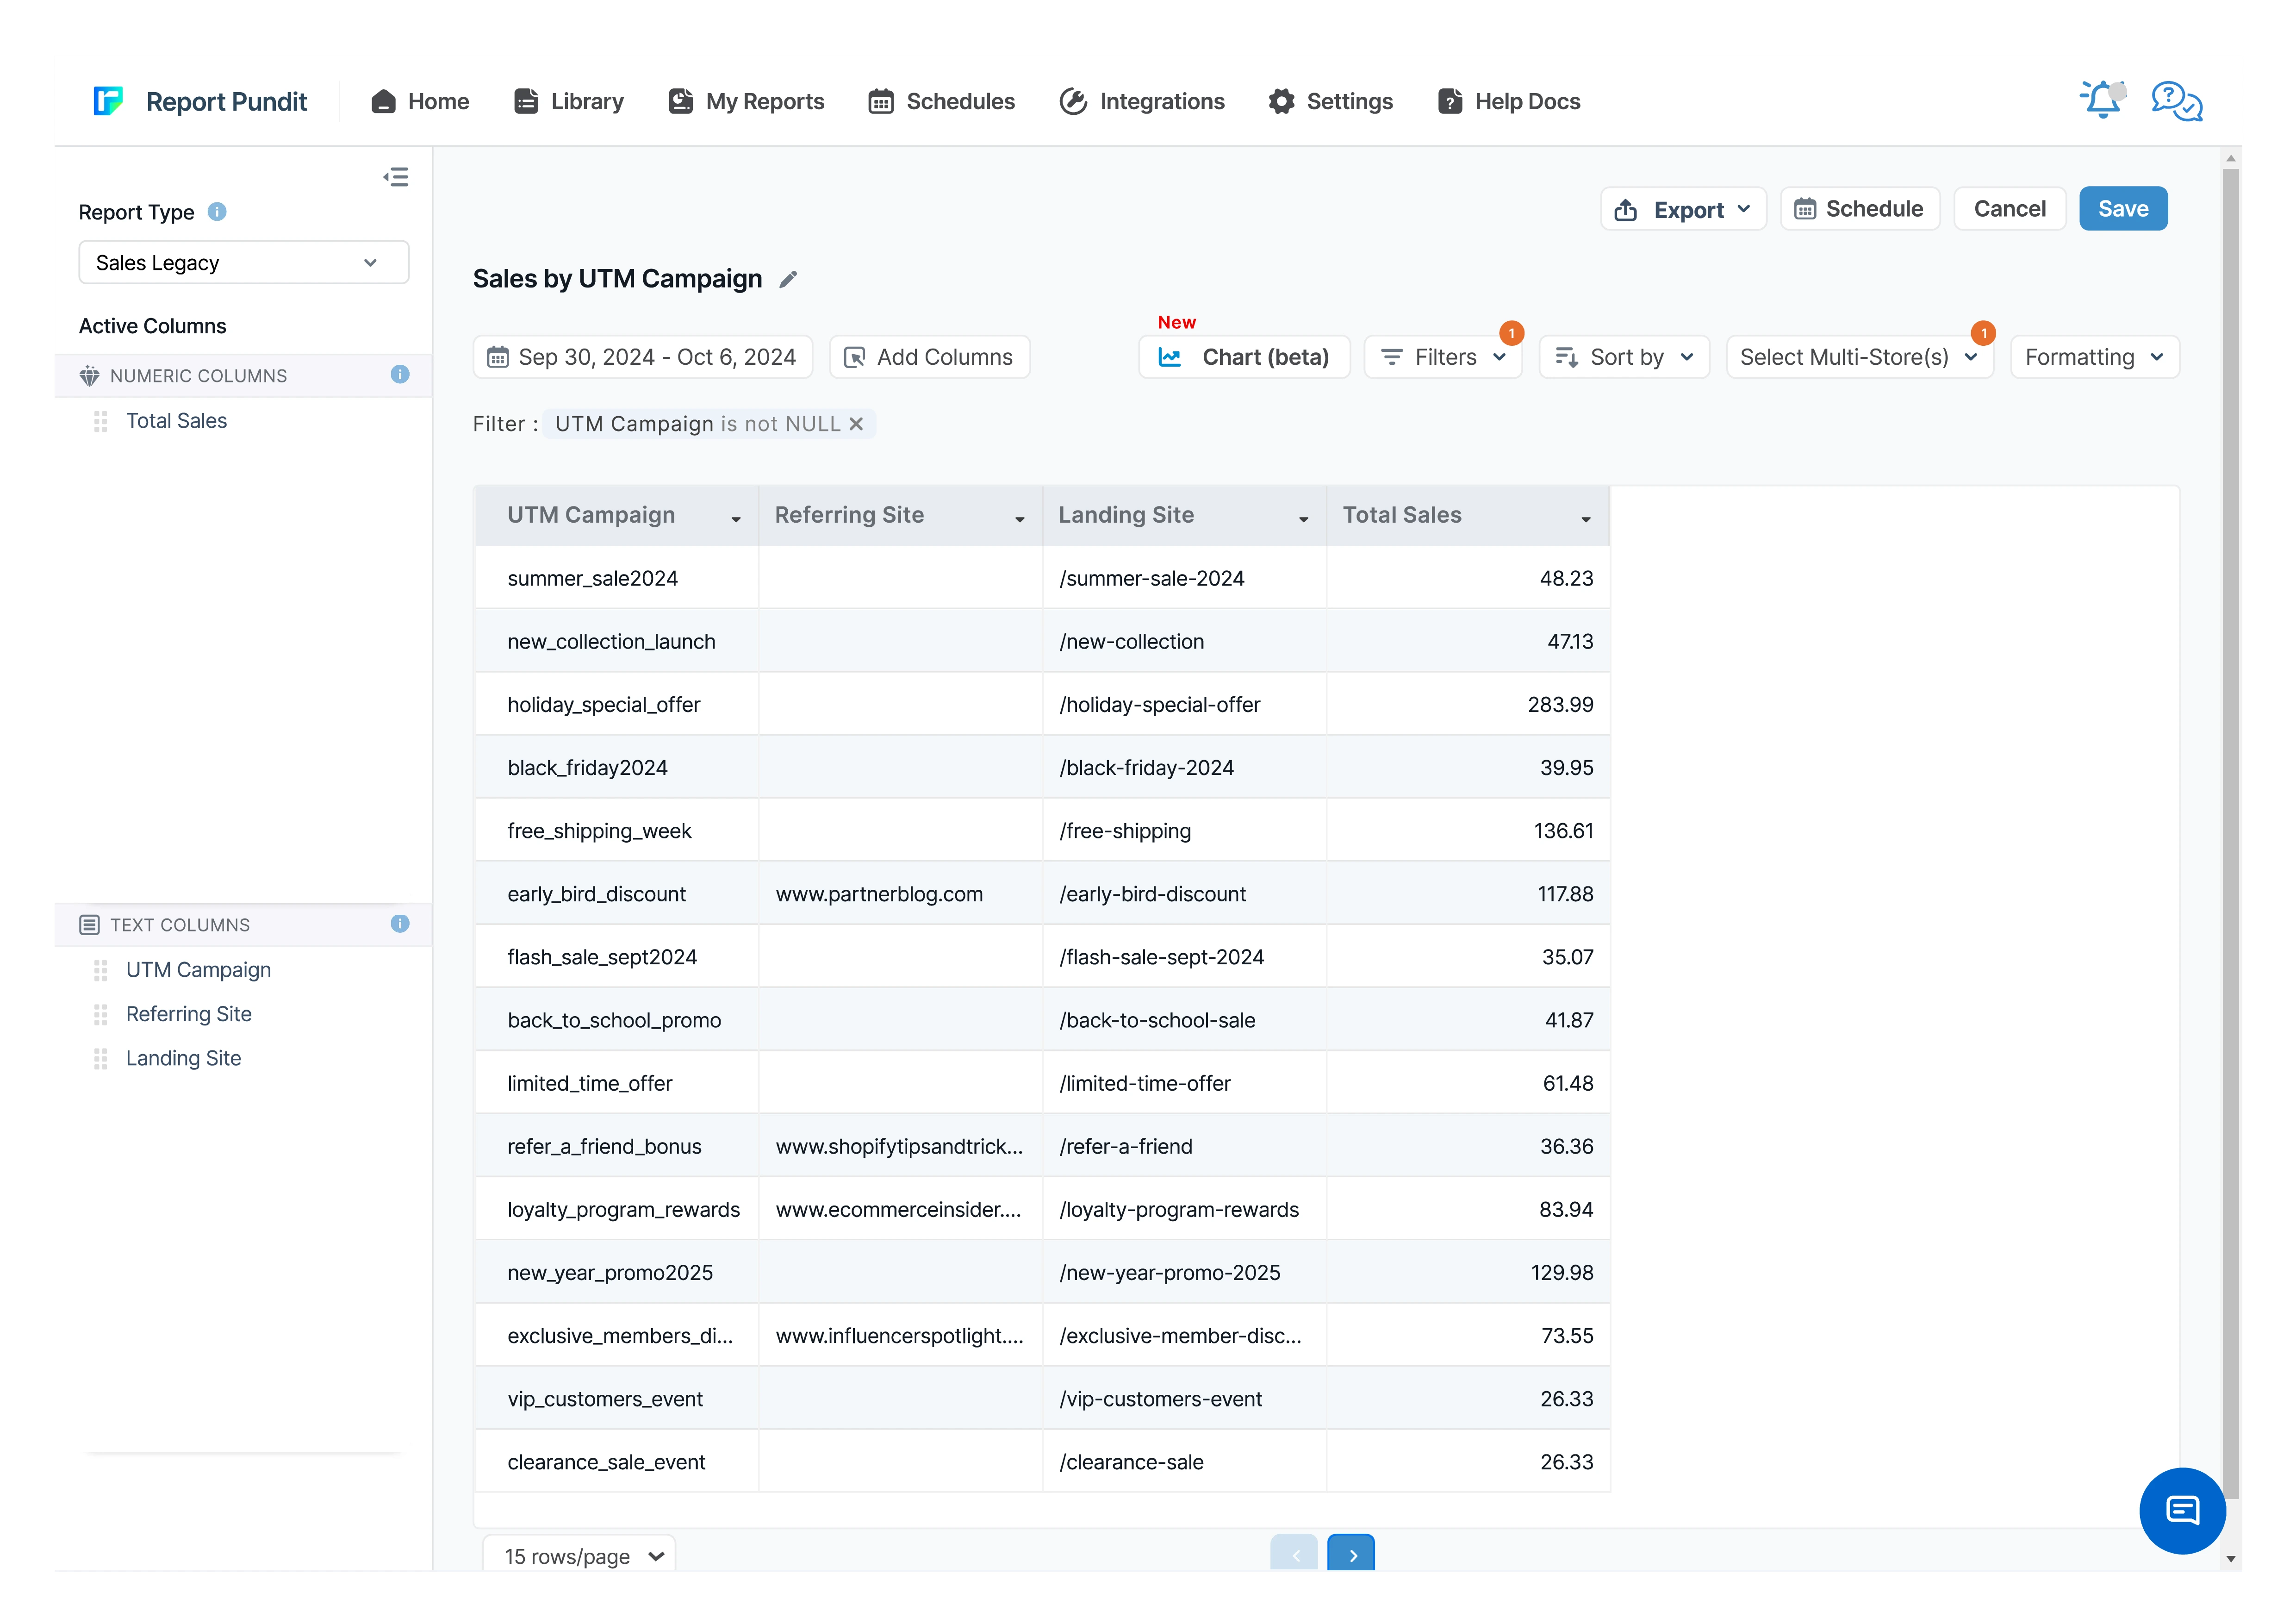Image resolution: width=2296 pixels, height=1624 pixels.
Task: Open the Formatting dropdown
Action: coord(2094,357)
